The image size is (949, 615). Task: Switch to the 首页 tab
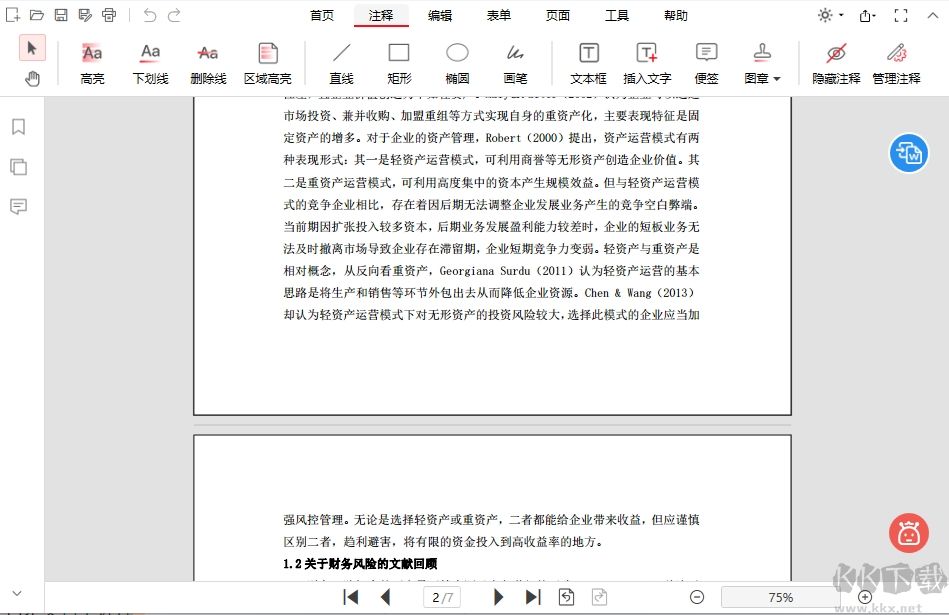tap(322, 15)
